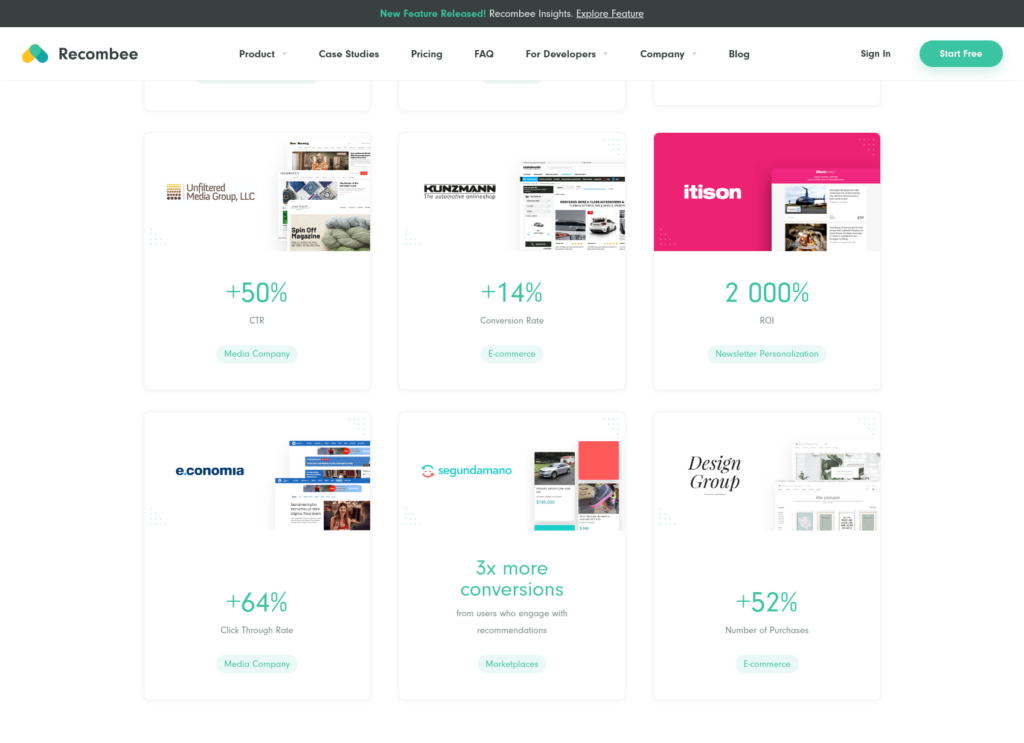Open the Unfiltered Media Group website preview

(x=325, y=195)
